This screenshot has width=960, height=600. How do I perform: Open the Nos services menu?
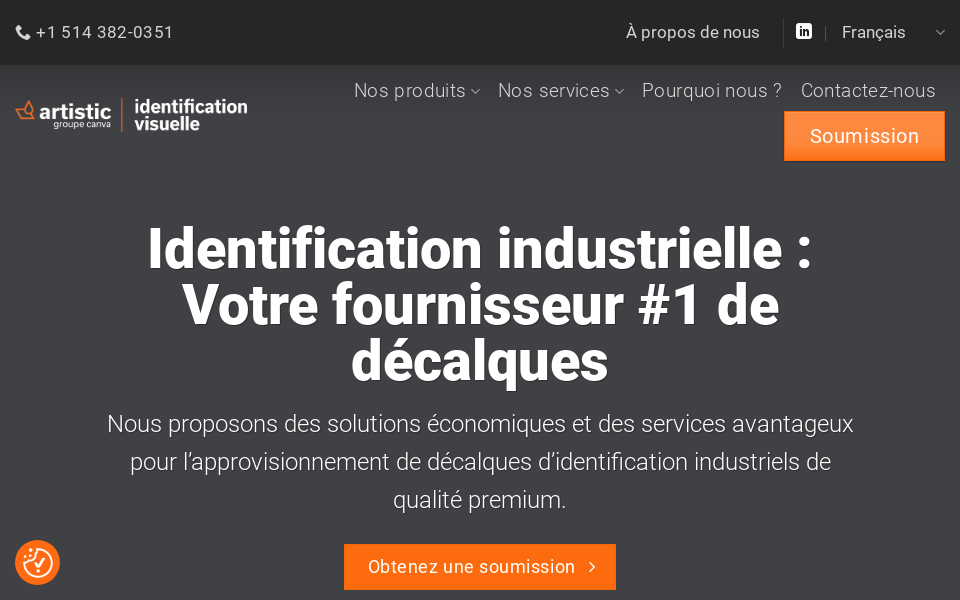pos(554,91)
